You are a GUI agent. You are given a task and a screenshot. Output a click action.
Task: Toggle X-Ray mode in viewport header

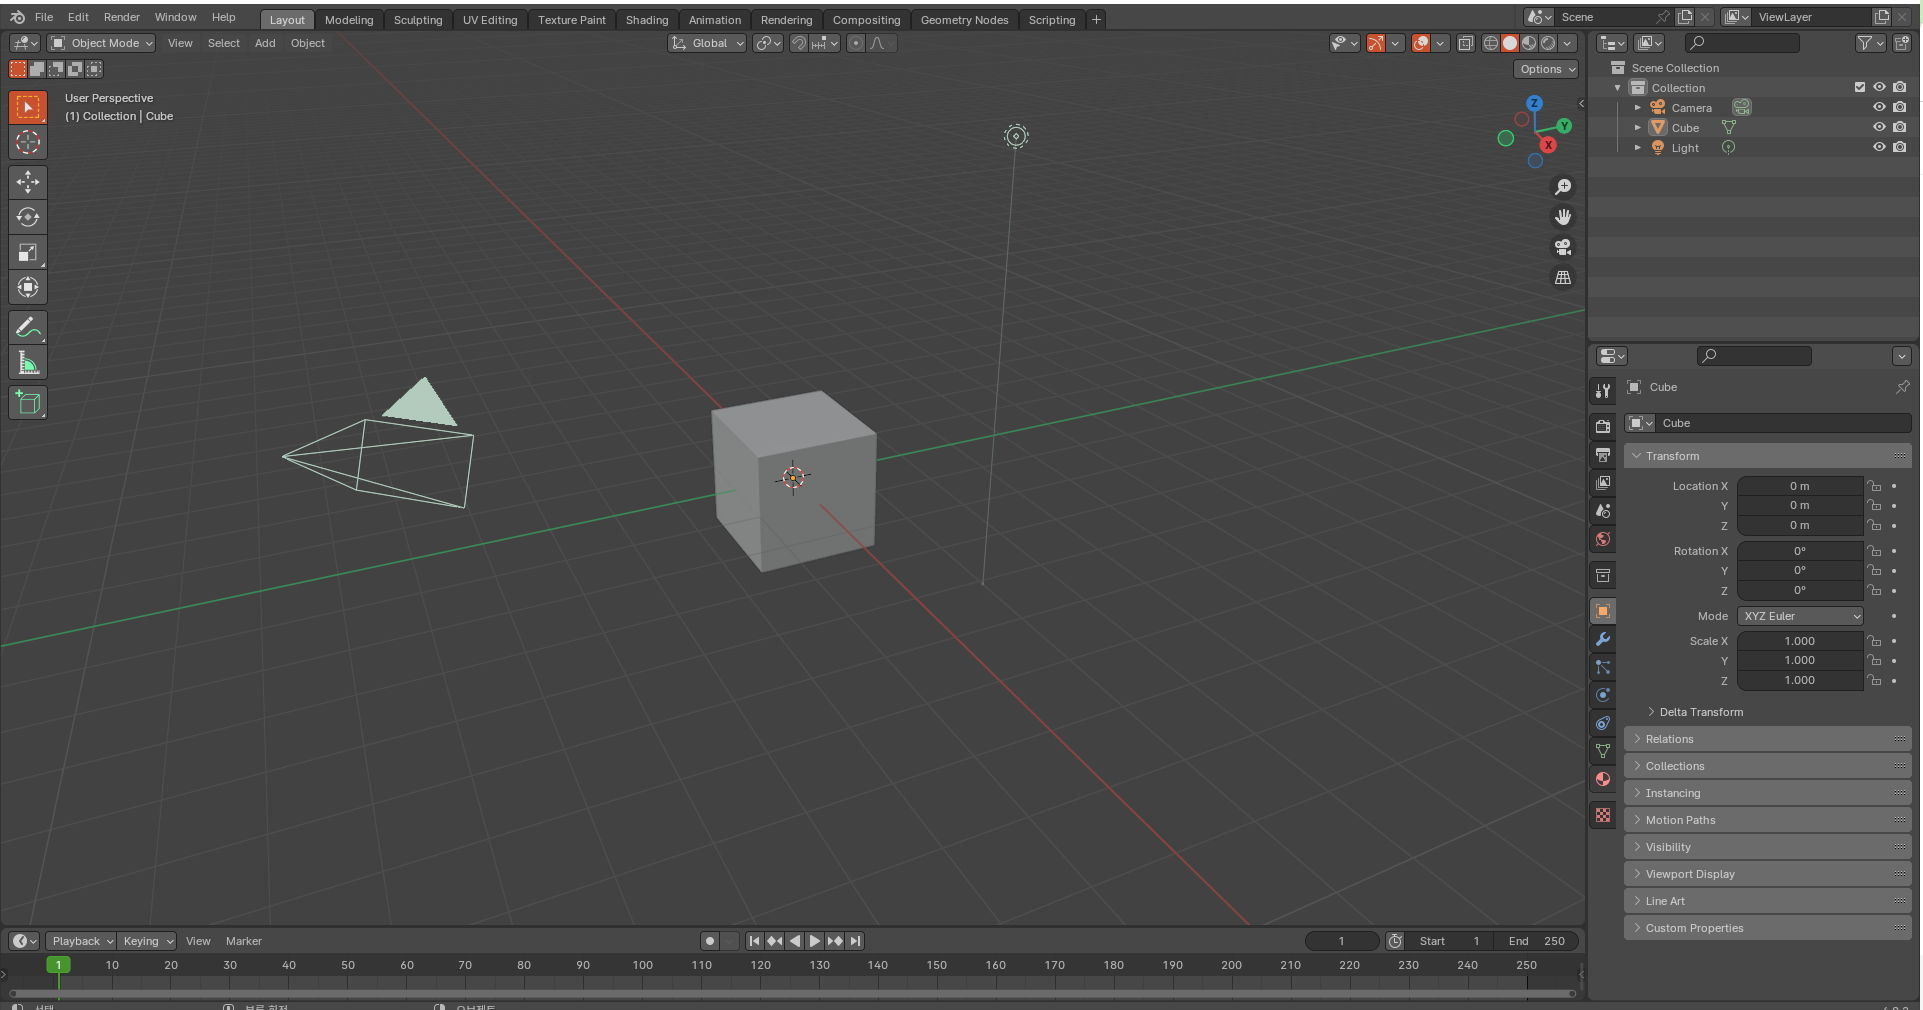[x=1465, y=43]
